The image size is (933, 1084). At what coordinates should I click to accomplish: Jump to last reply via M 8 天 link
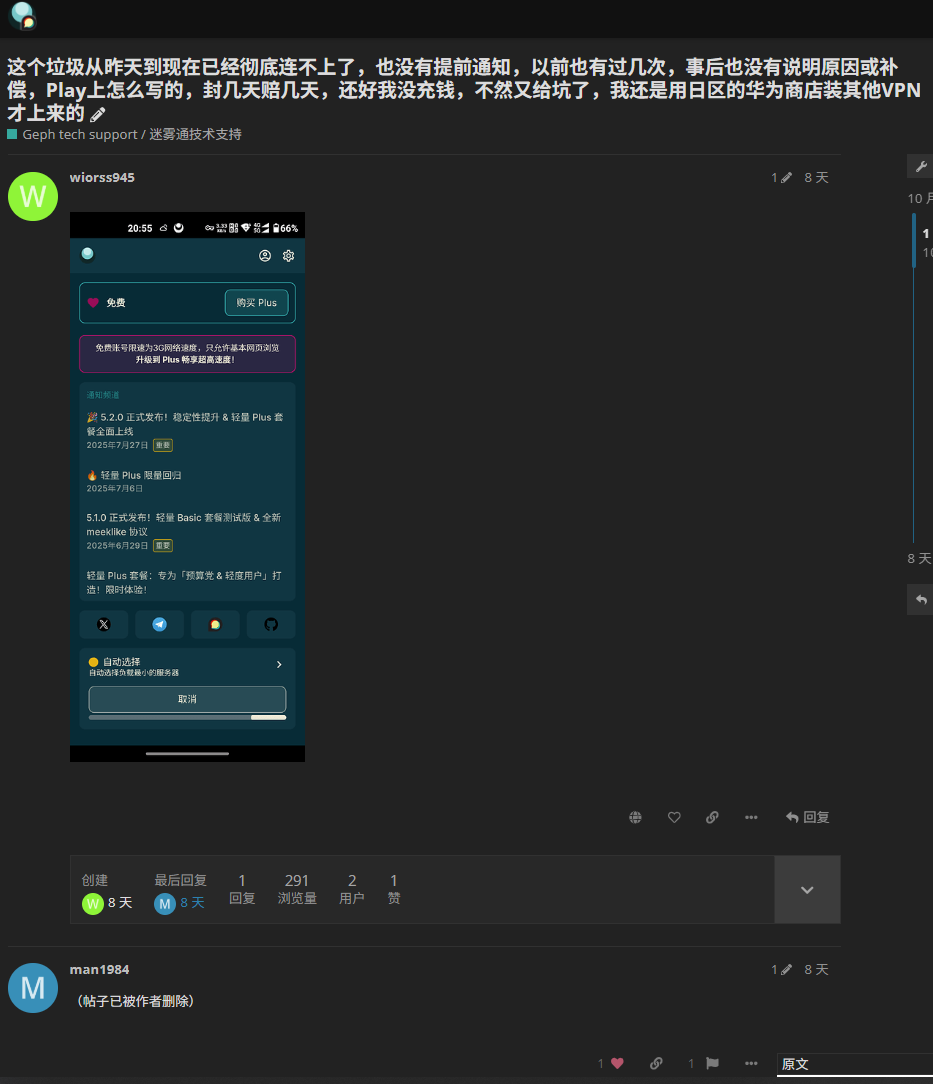pyautogui.click(x=180, y=903)
